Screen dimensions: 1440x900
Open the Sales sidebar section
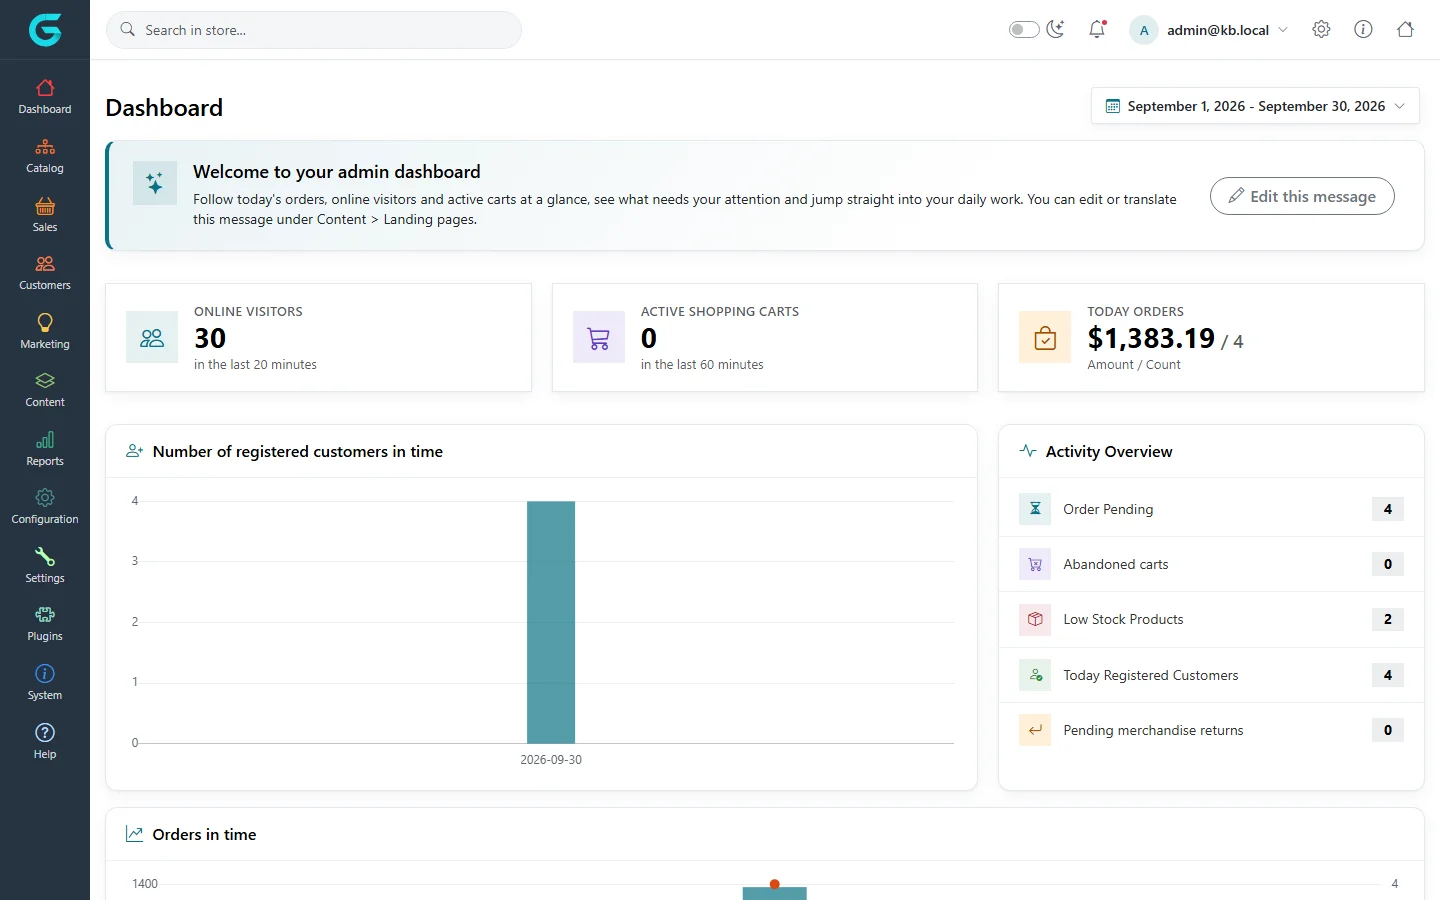[45, 215]
